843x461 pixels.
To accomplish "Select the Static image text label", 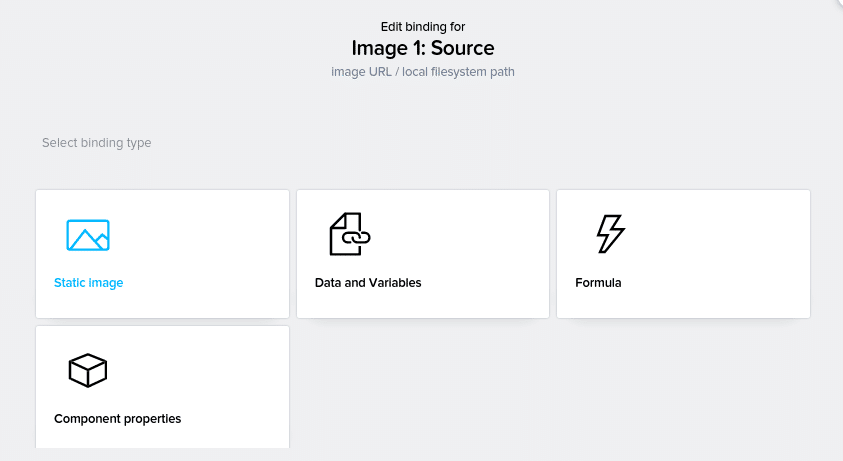I will coord(89,282).
